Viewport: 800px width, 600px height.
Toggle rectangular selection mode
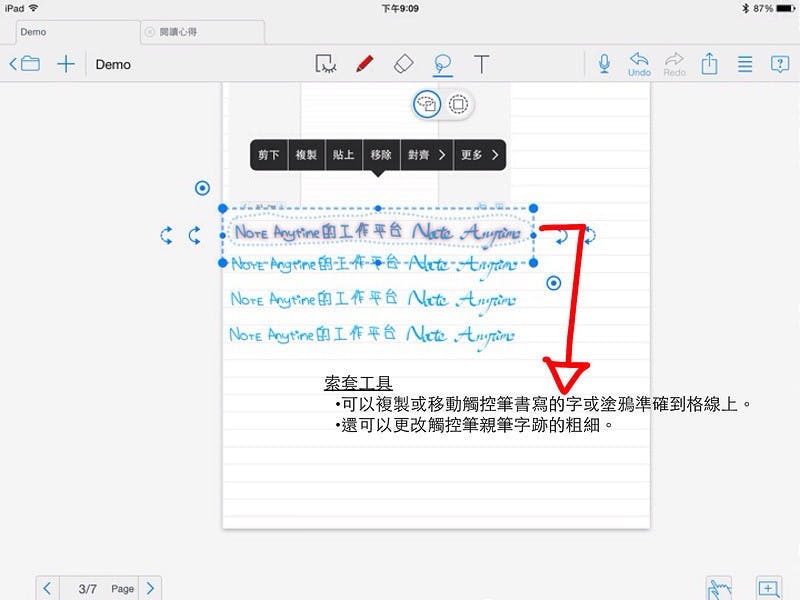458,103
